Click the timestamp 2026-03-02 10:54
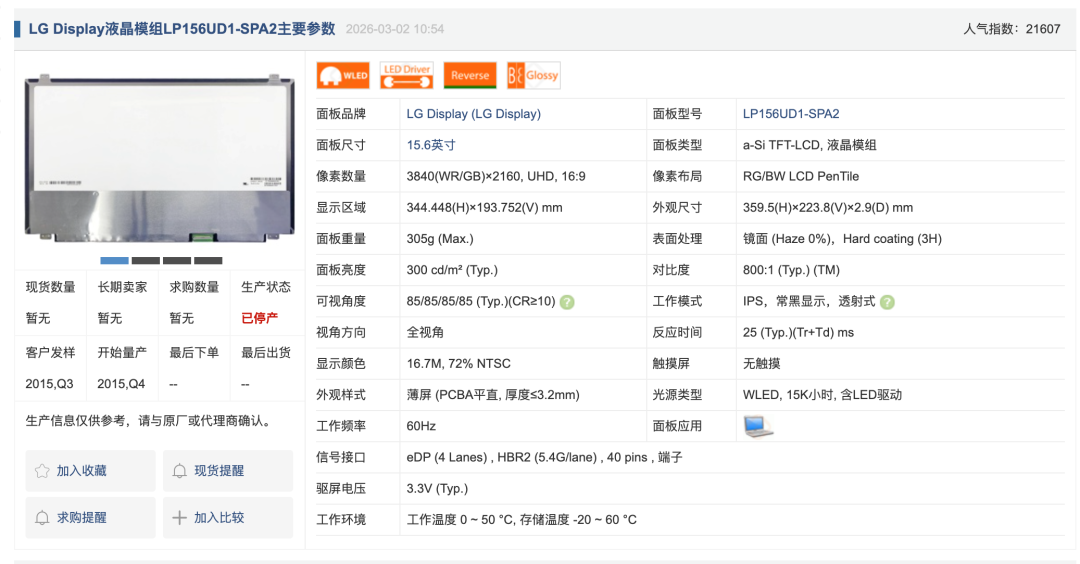The image size is (1080, 564). (395, 29)
